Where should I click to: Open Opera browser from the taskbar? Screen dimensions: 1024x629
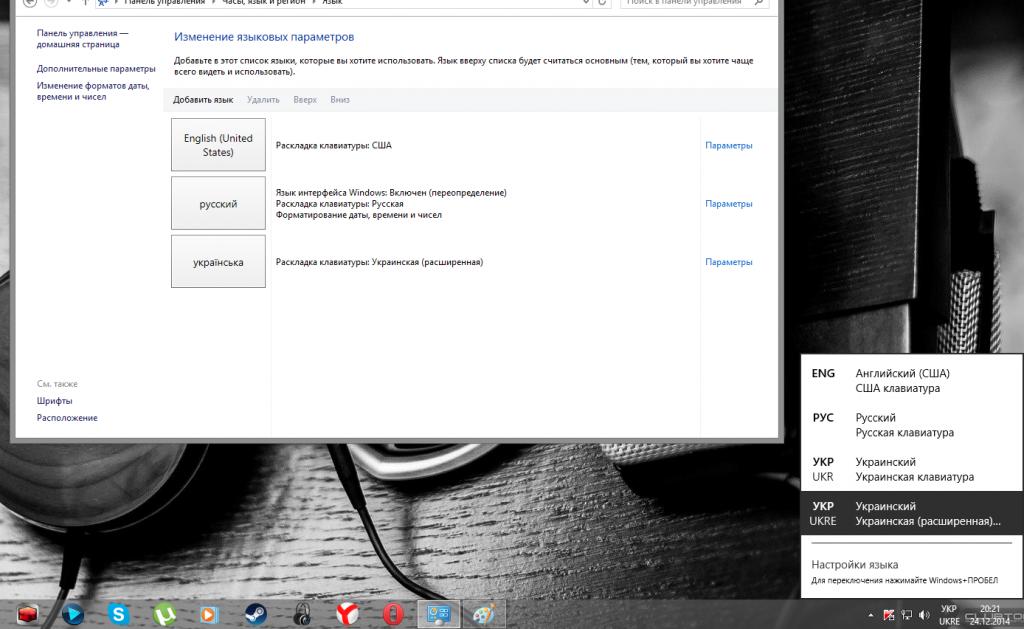click(393, 614)
